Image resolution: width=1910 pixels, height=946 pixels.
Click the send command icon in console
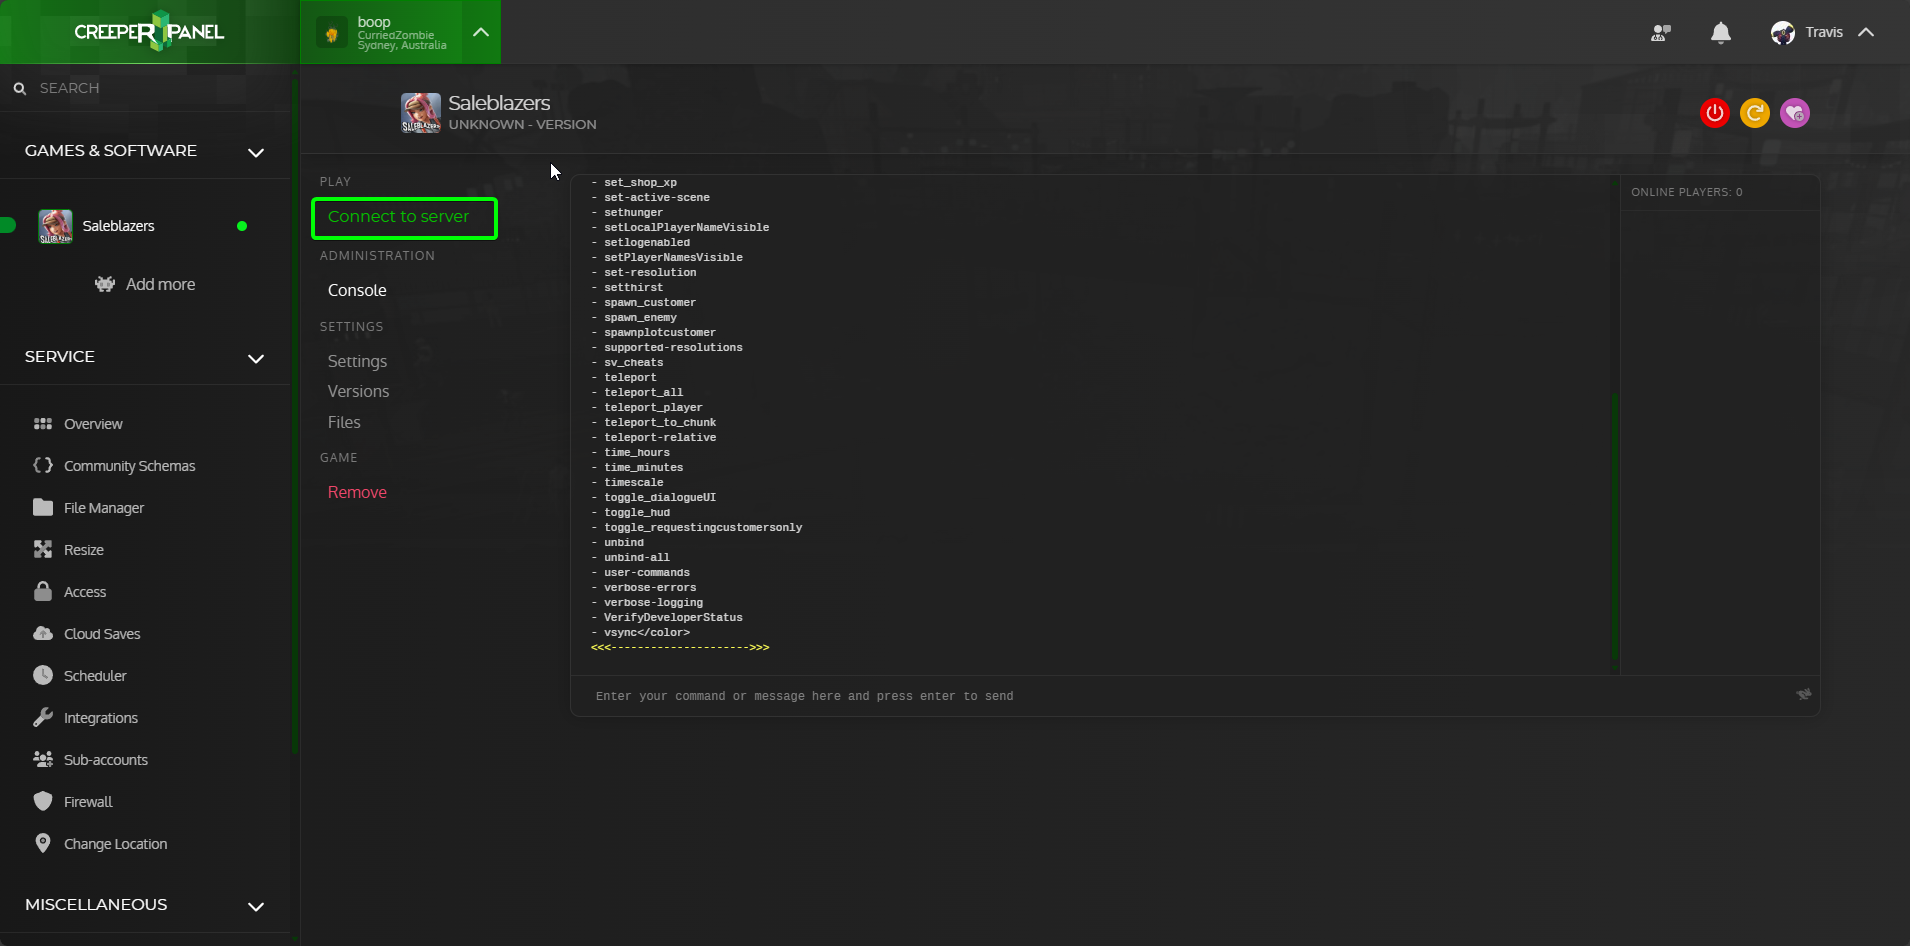(x=1804, y=694)
